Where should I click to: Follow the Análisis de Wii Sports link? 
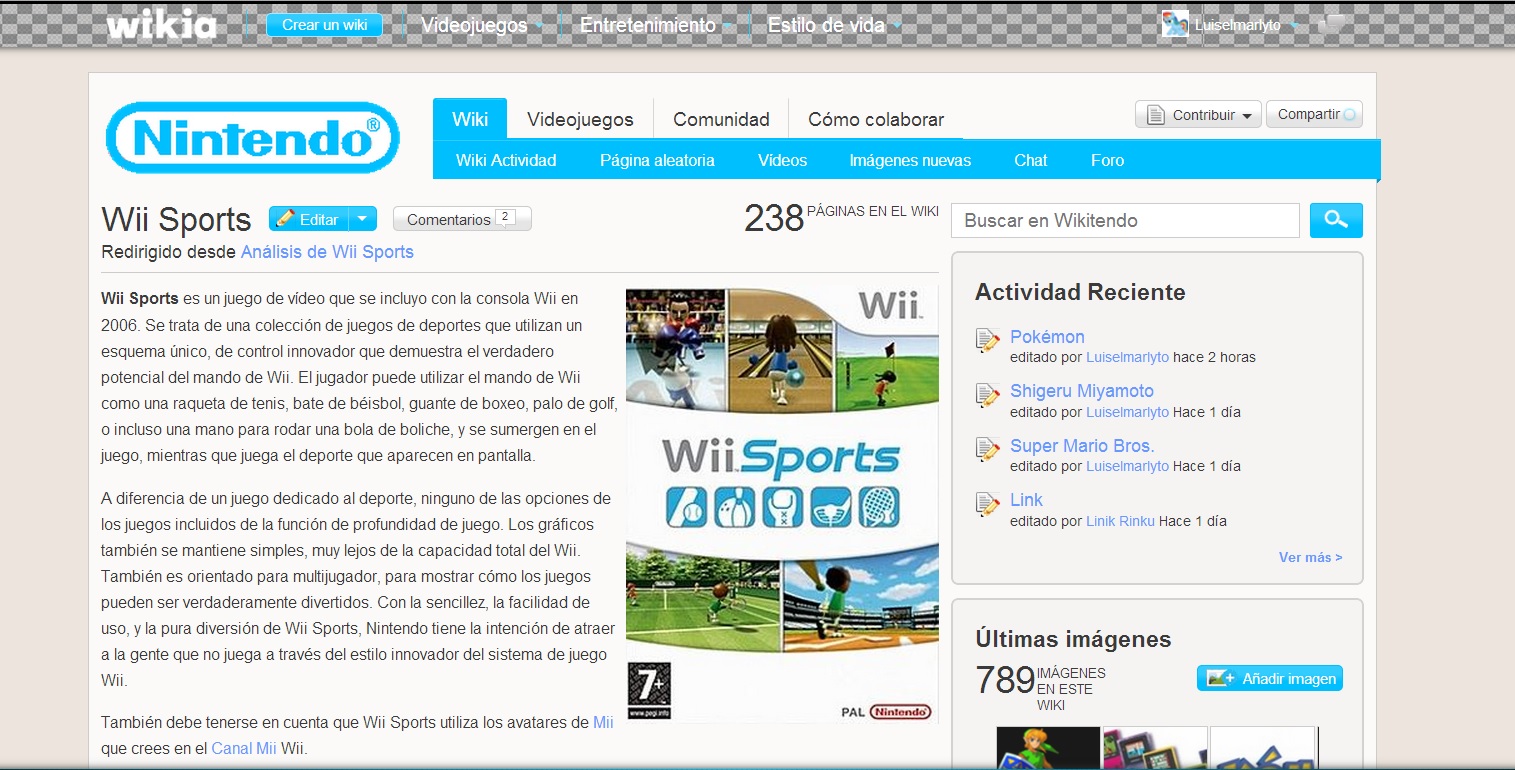pyautogui.click(x=327, y=252)
